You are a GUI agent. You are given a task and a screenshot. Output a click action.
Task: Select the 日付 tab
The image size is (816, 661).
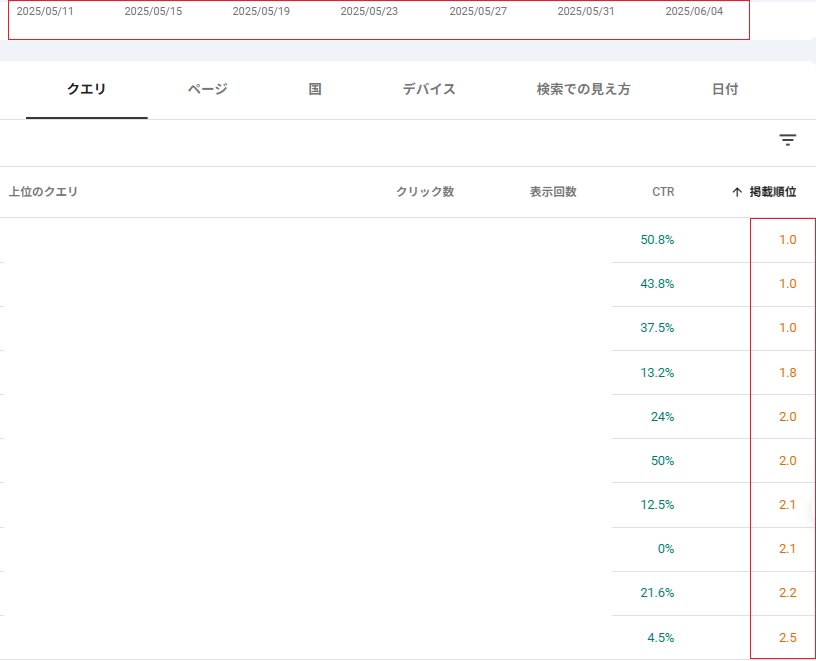(725, 89)
